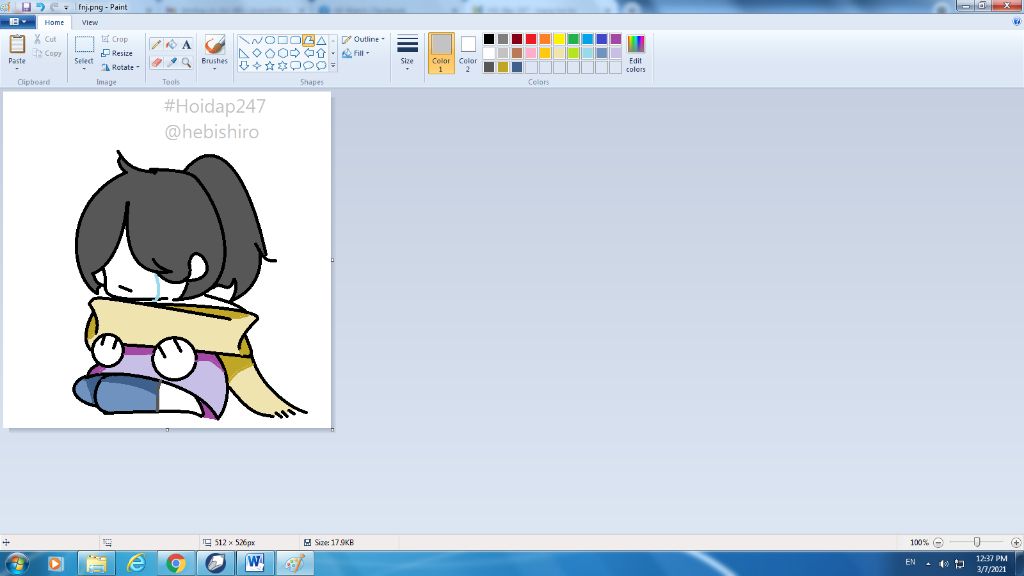Open the Size thickness dropdown
The image size is (1024, 576).
[x=407, y=53]
